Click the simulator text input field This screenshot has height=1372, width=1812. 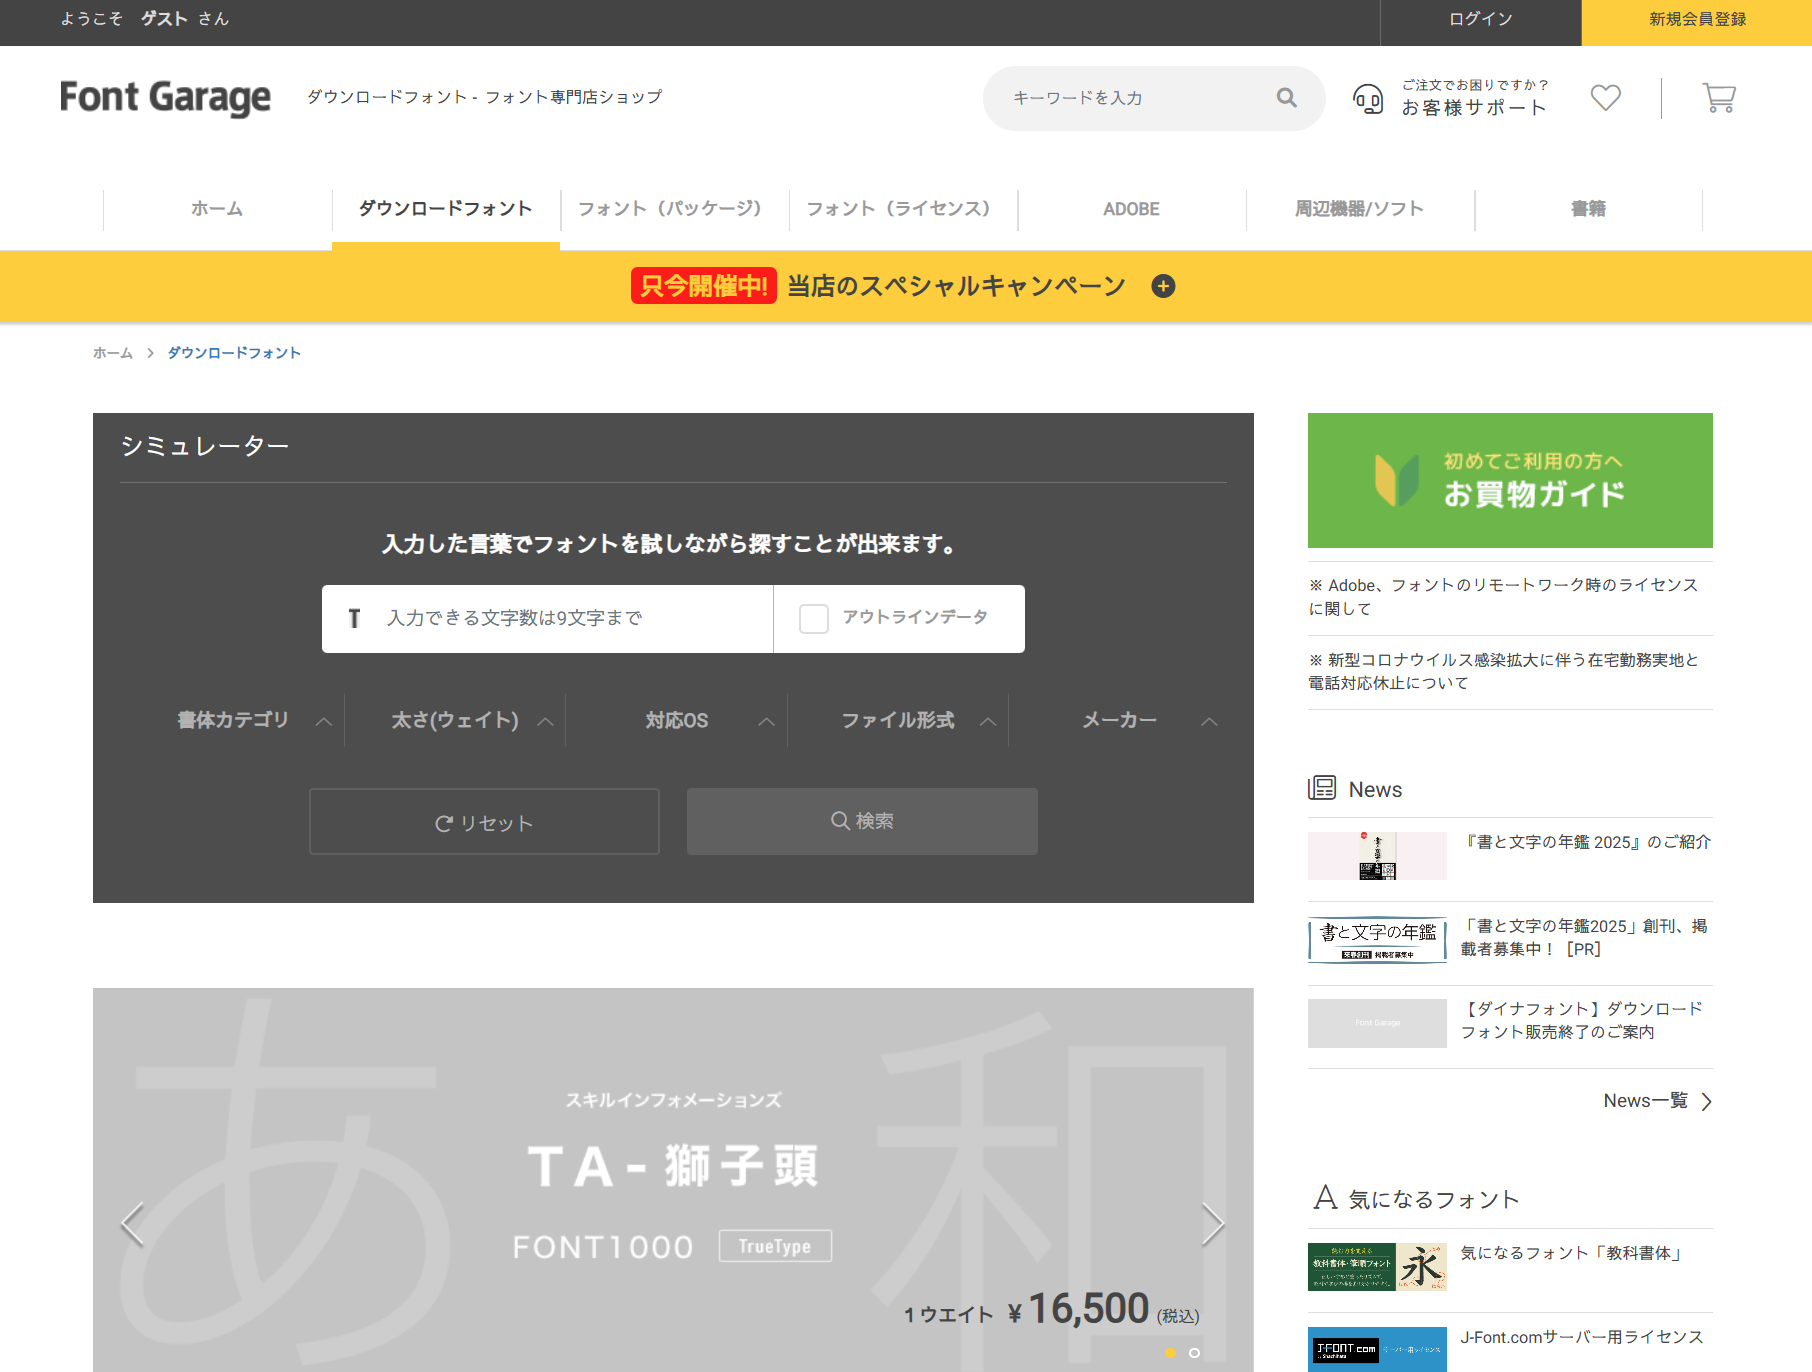click(x=560, y=619)
